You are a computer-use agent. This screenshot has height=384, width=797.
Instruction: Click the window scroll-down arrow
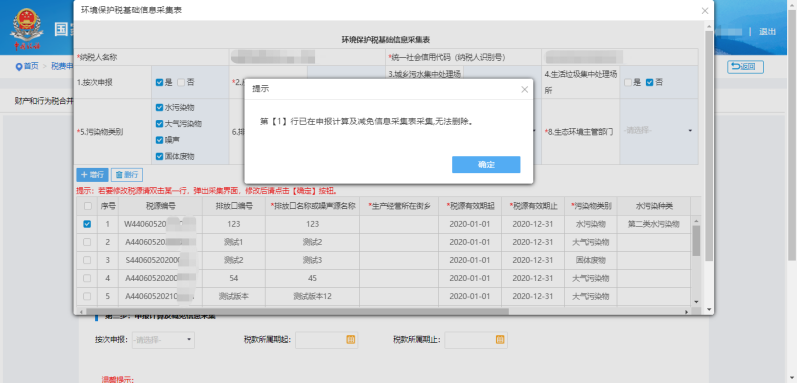[x=709, y=309]
